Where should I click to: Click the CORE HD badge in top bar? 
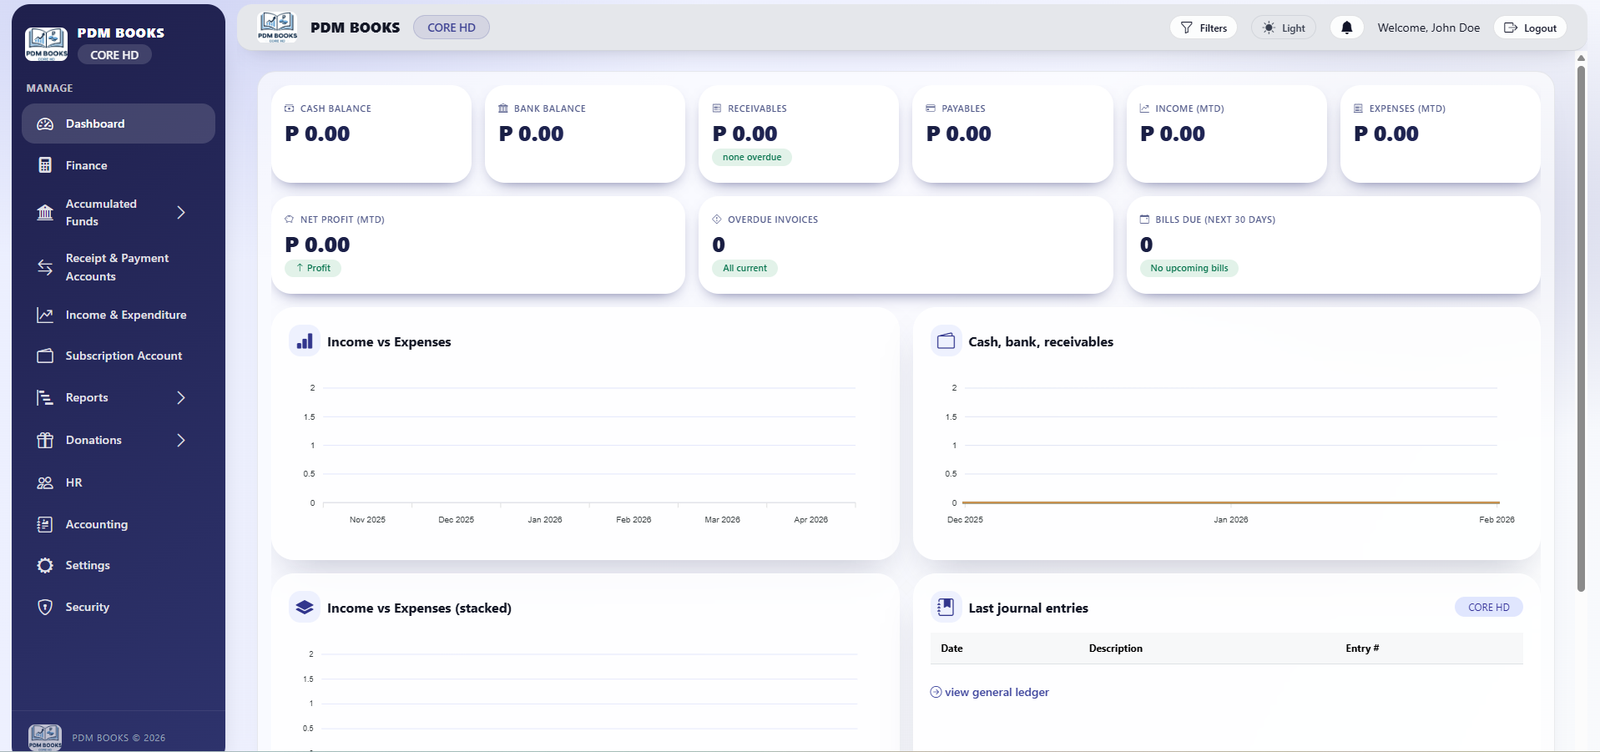(451, 28)
